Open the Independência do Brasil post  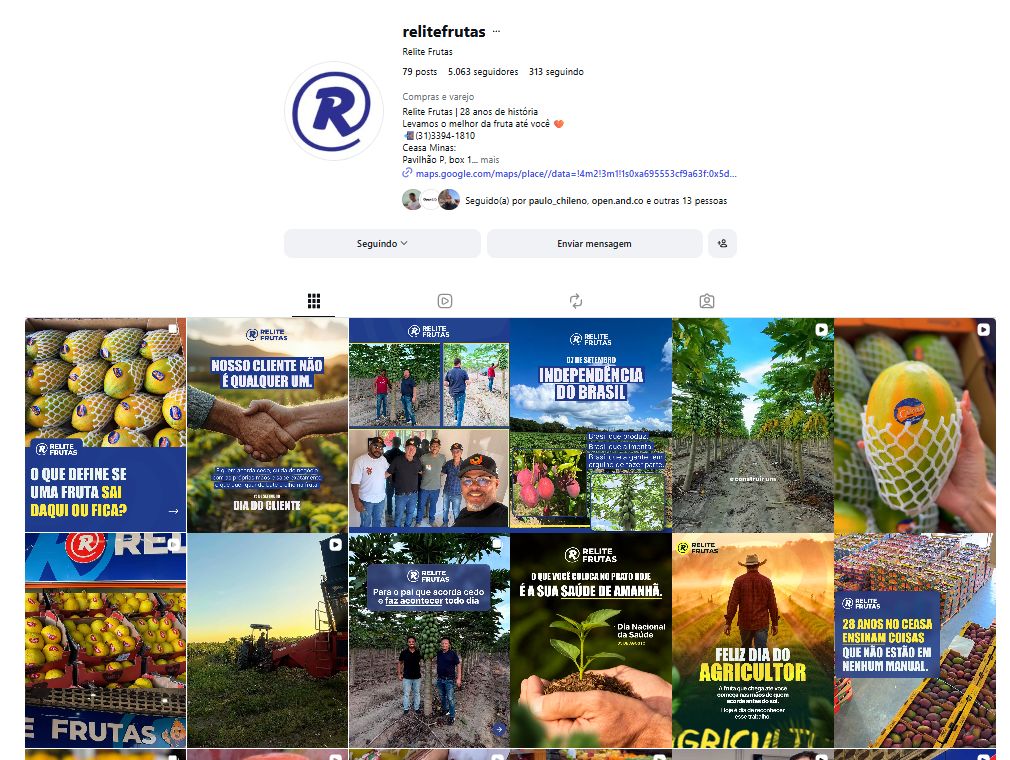(x=591, y=425)
